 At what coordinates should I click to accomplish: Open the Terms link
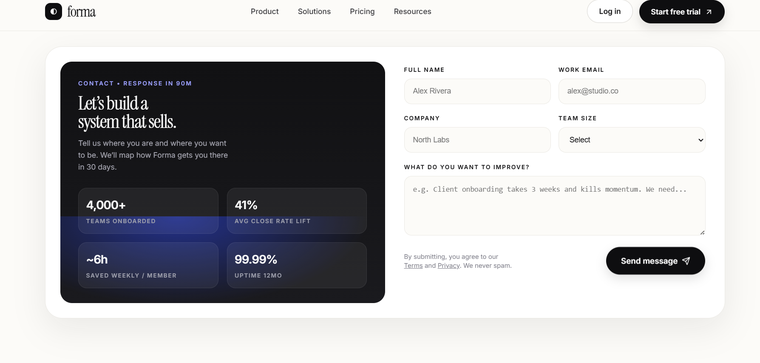tap(413, 266)
